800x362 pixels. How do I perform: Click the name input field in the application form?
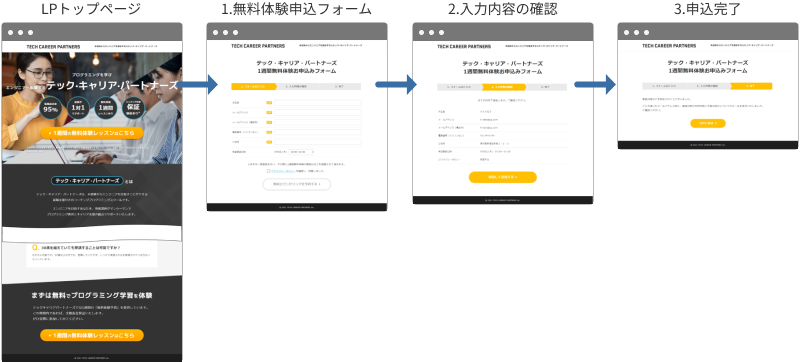(x=318, y=102)
